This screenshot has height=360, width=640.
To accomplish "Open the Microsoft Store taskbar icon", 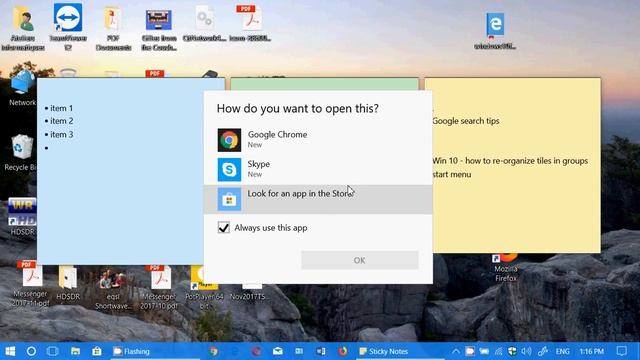I will [x=97, y=351].
